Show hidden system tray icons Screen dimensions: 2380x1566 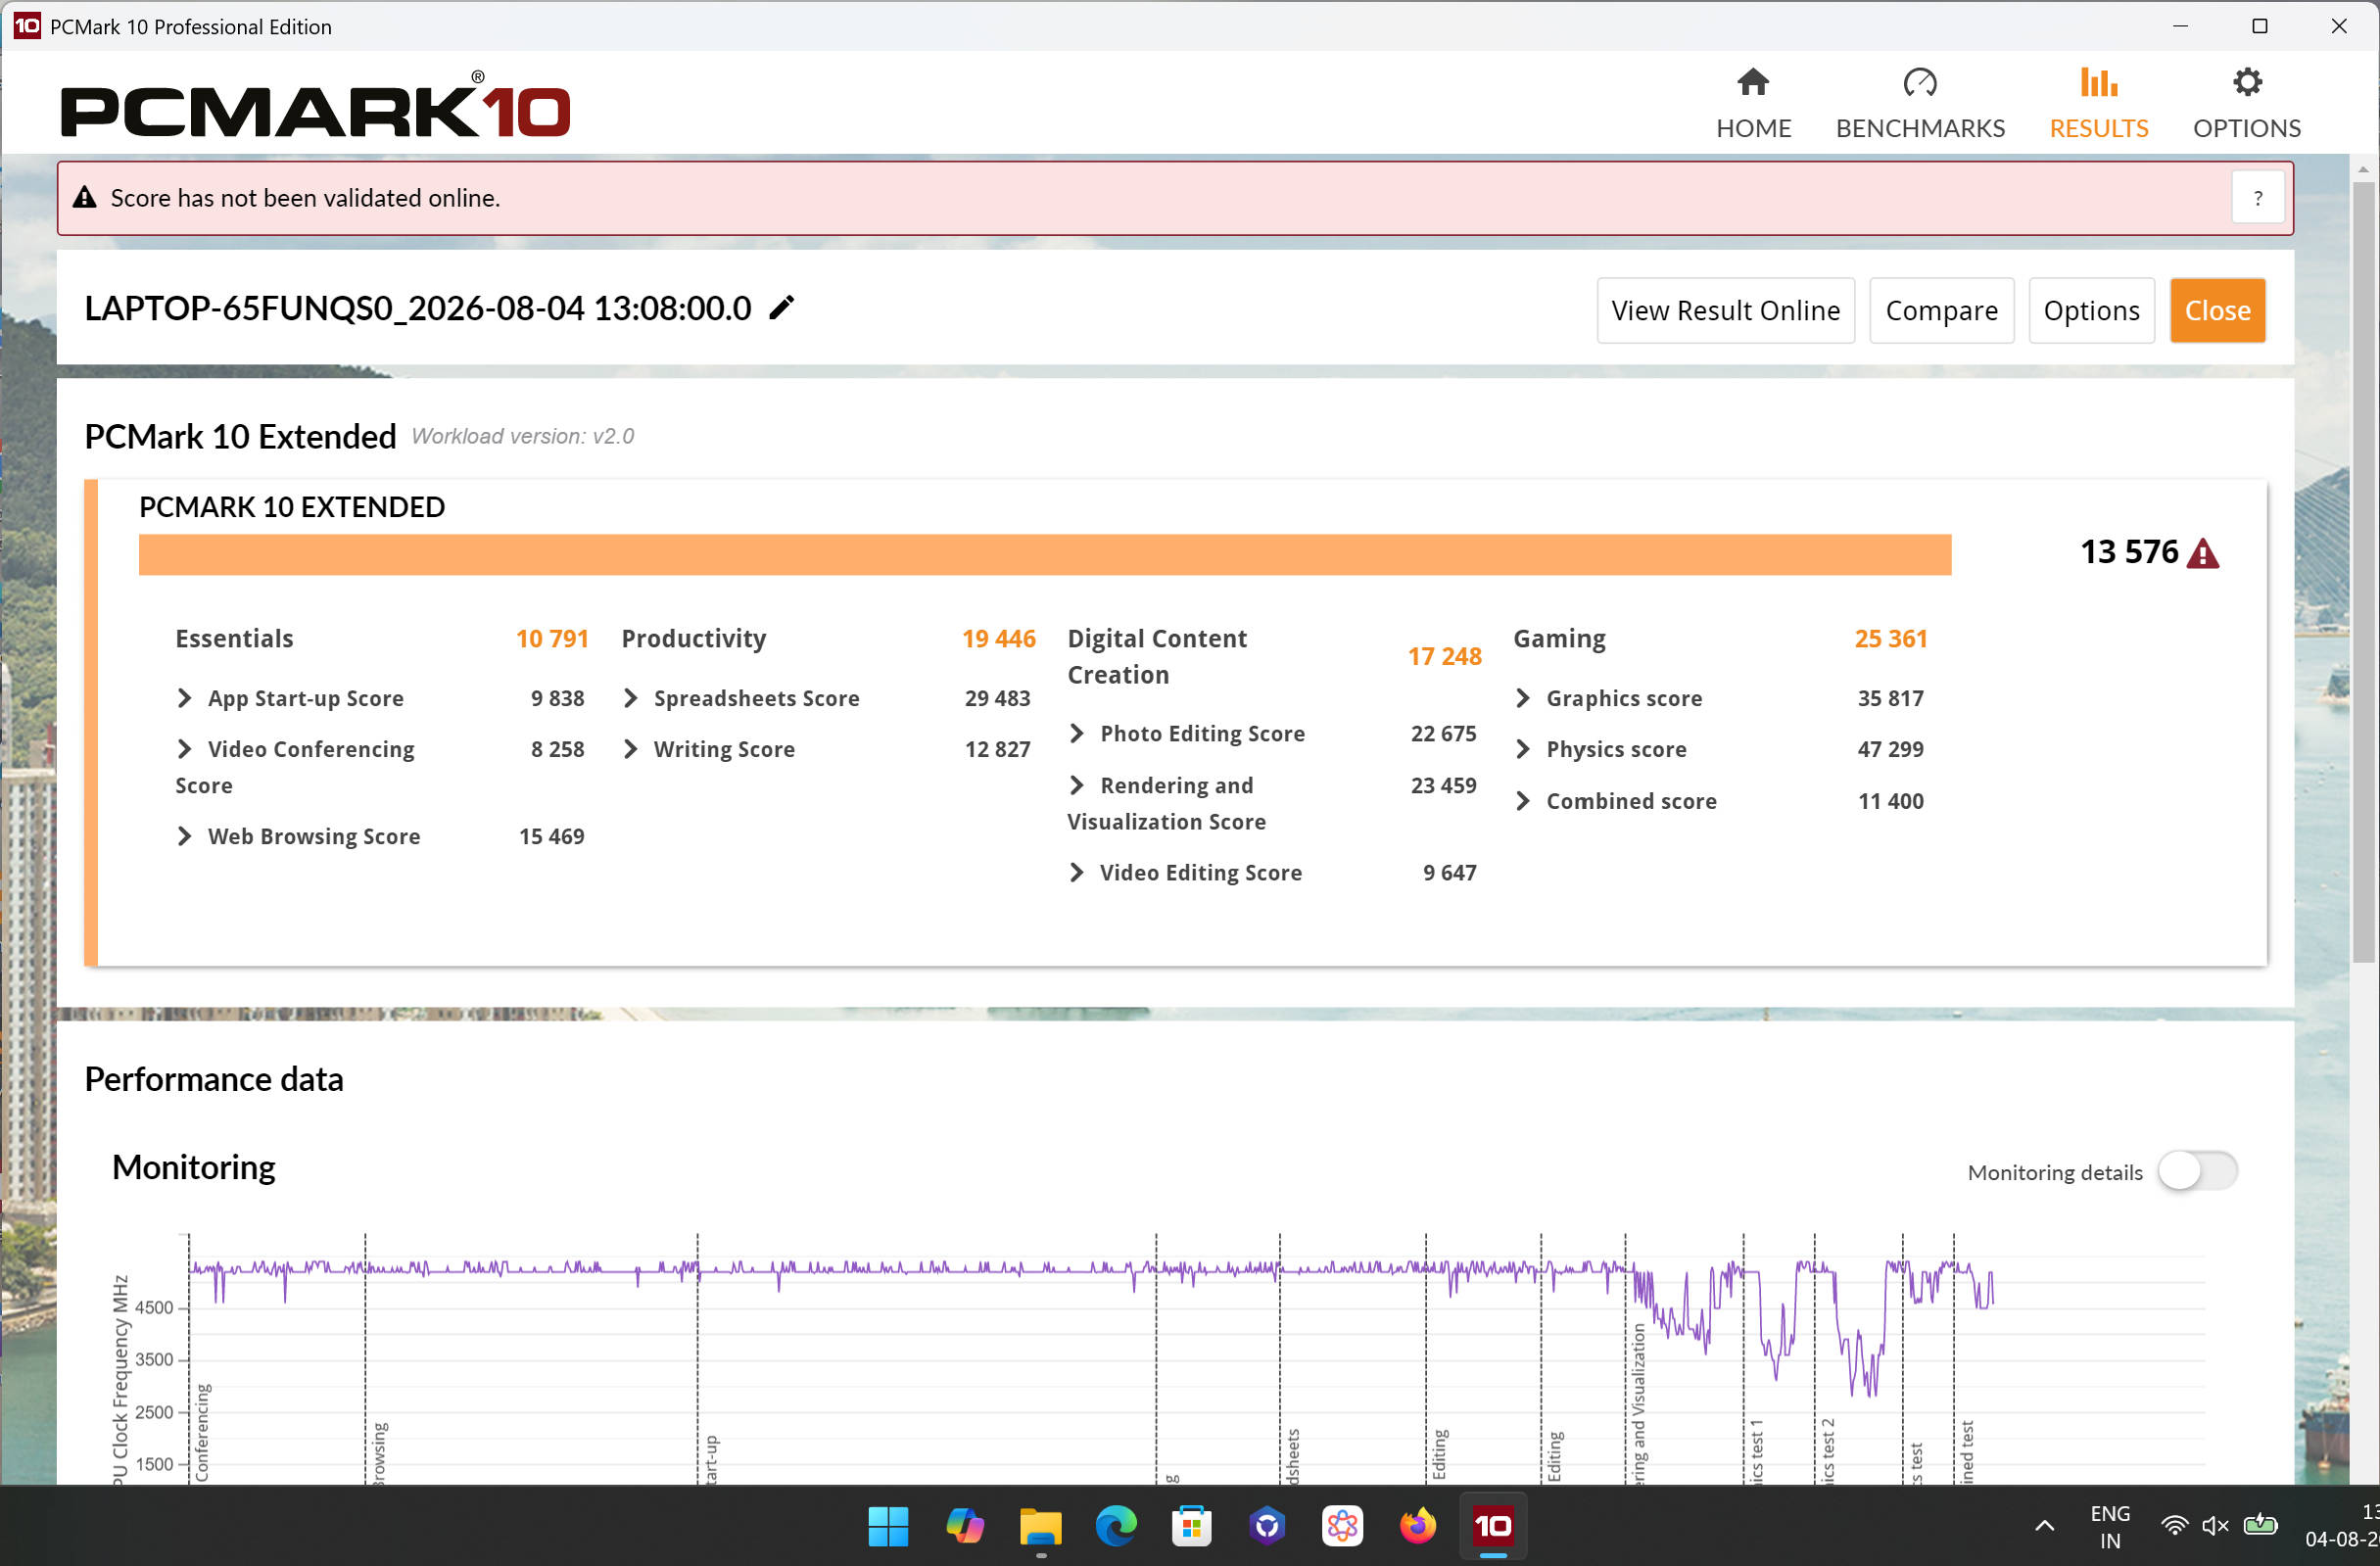[x=2045, y=1526]
